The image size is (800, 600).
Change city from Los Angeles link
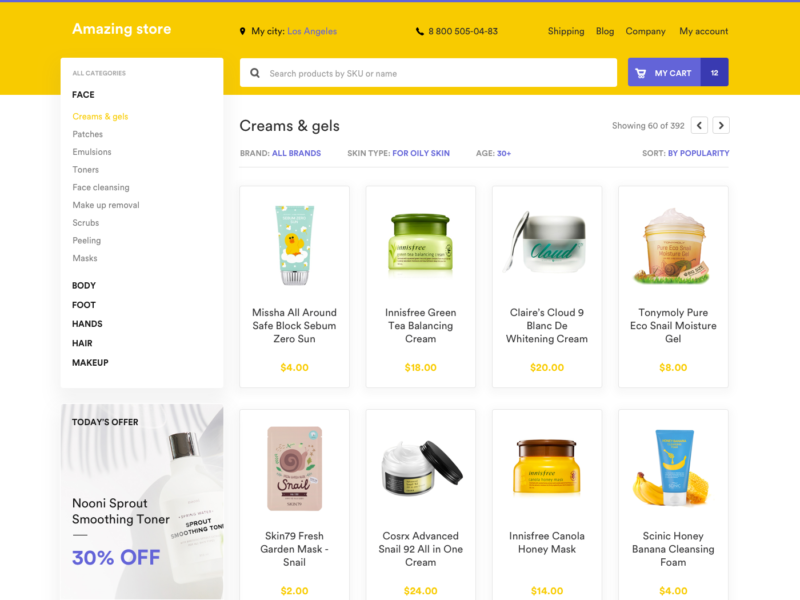312,31
